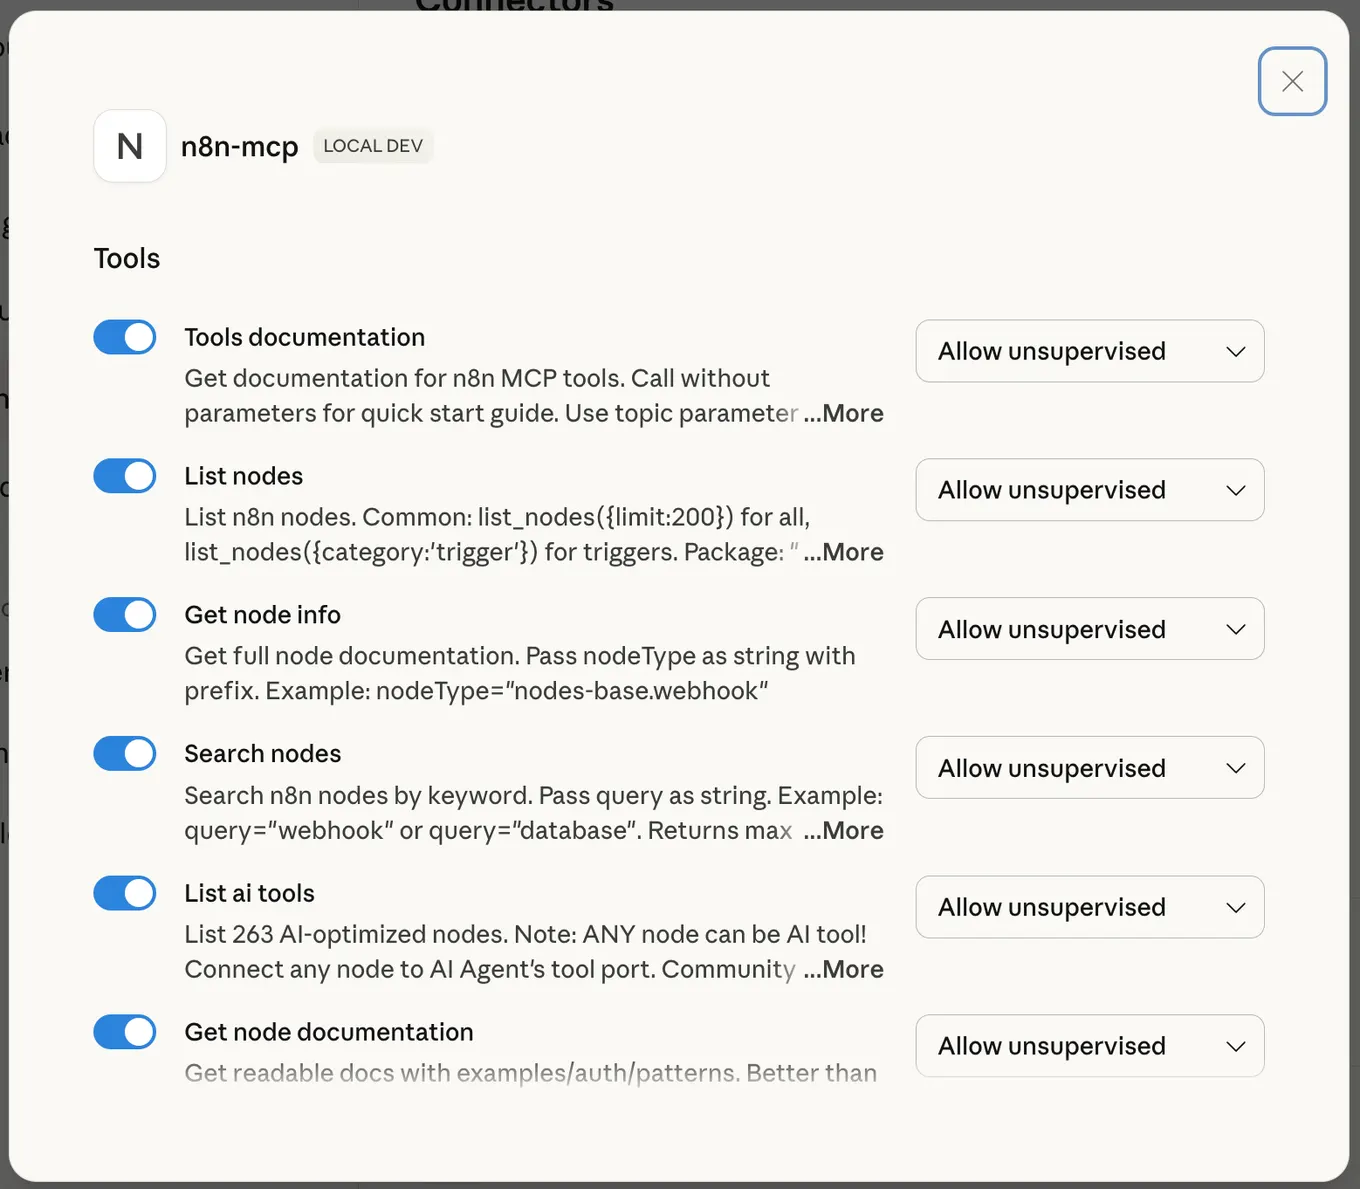
Task: Click the n8n-mcp connector title
Action: pos(239,147)
